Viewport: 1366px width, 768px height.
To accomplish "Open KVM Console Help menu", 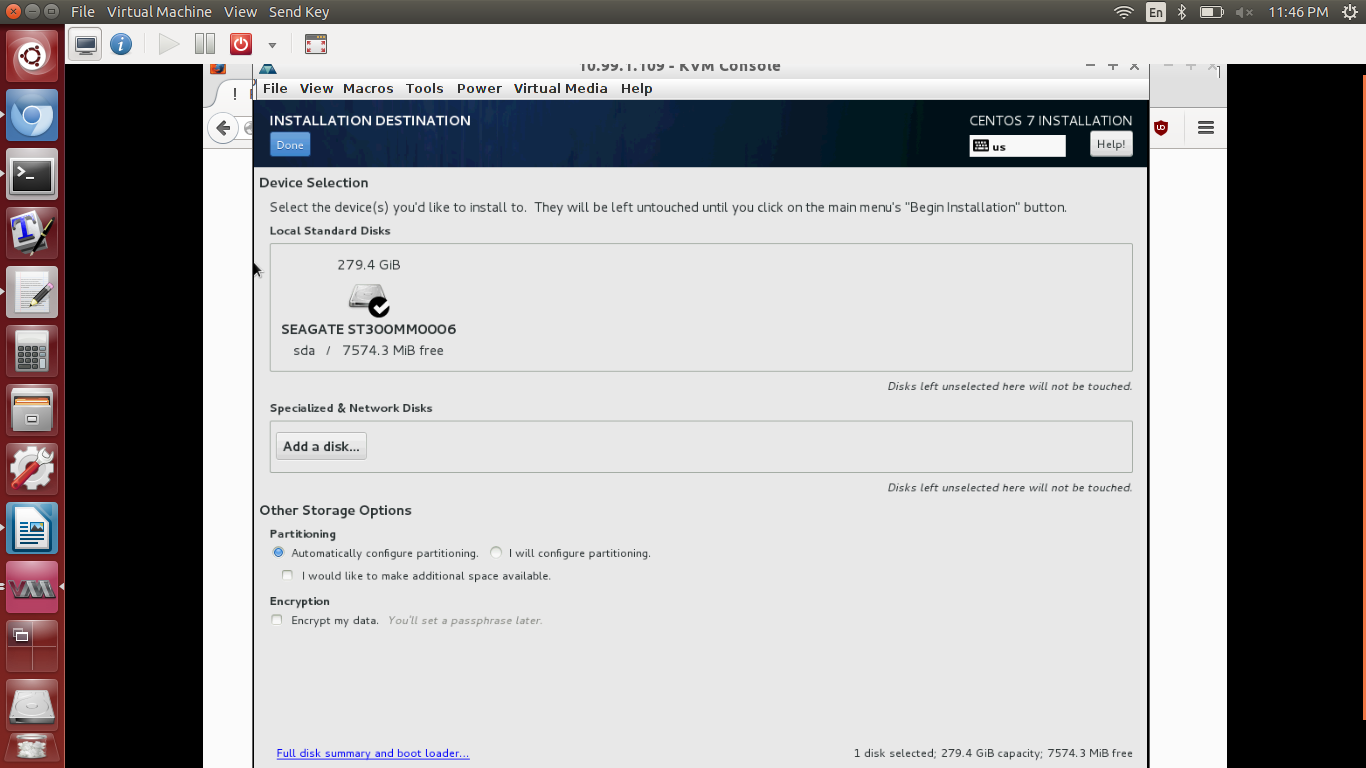I will click(636, 88).
